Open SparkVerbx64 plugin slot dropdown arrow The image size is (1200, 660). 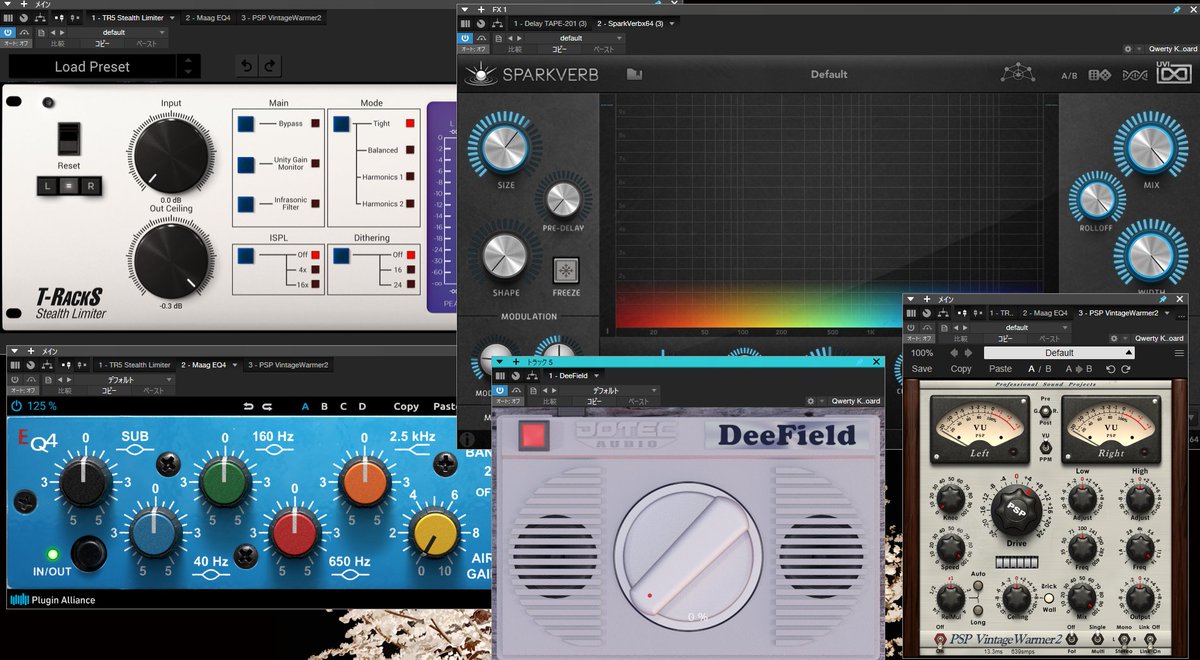click(x=672, y=23)
